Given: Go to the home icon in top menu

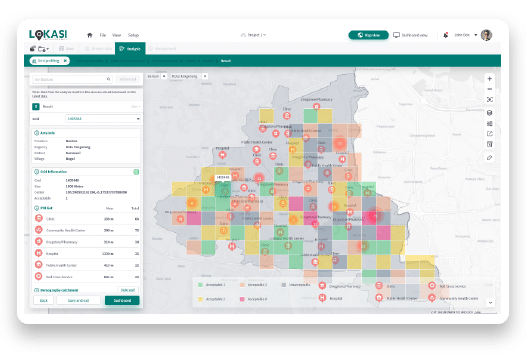Looking at the screenshot, I should (90, 35).
